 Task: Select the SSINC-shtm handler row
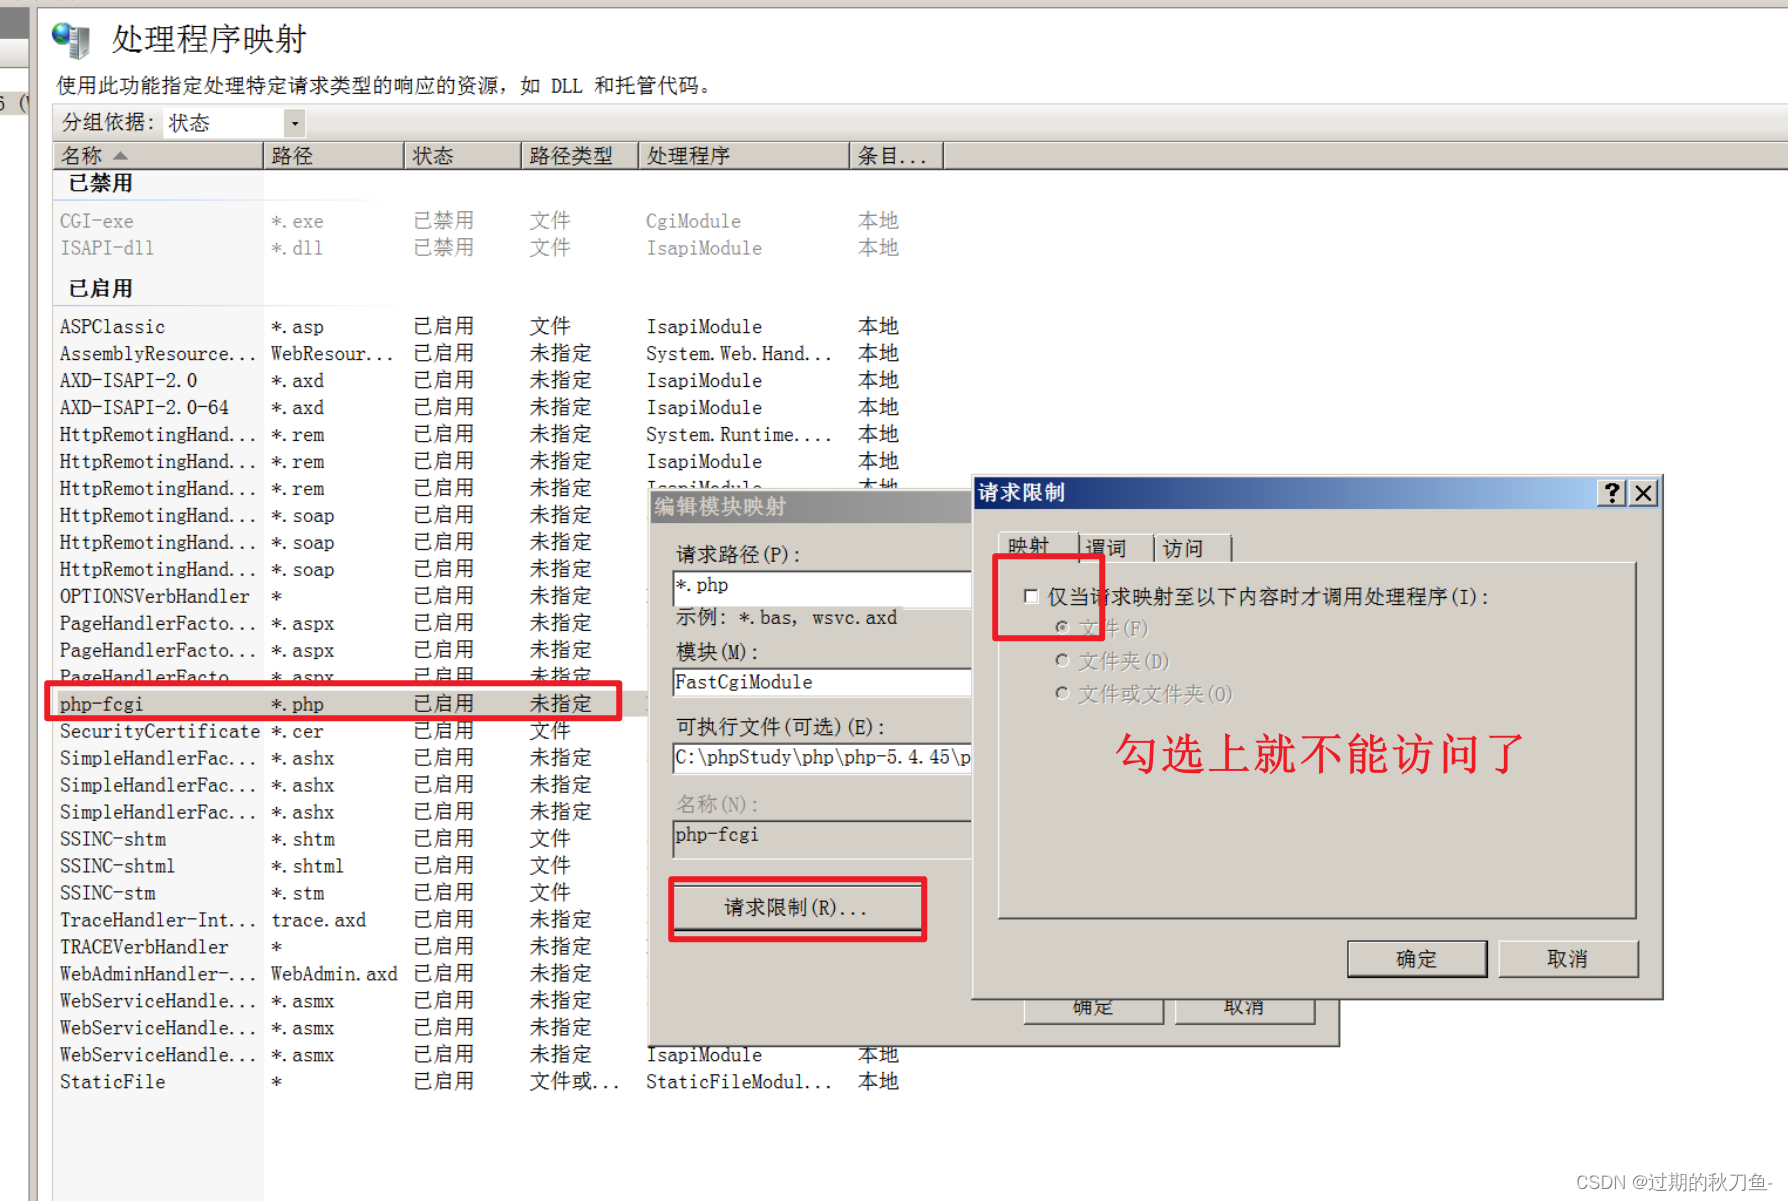coord(350,840)
